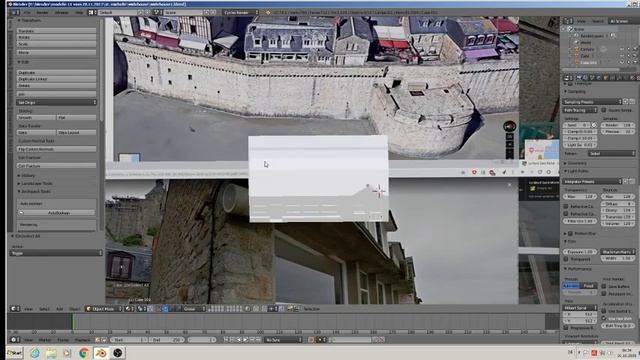Enable the Motion Blur checkbox
The image size is (640, 360).
[x=570, y=233]
